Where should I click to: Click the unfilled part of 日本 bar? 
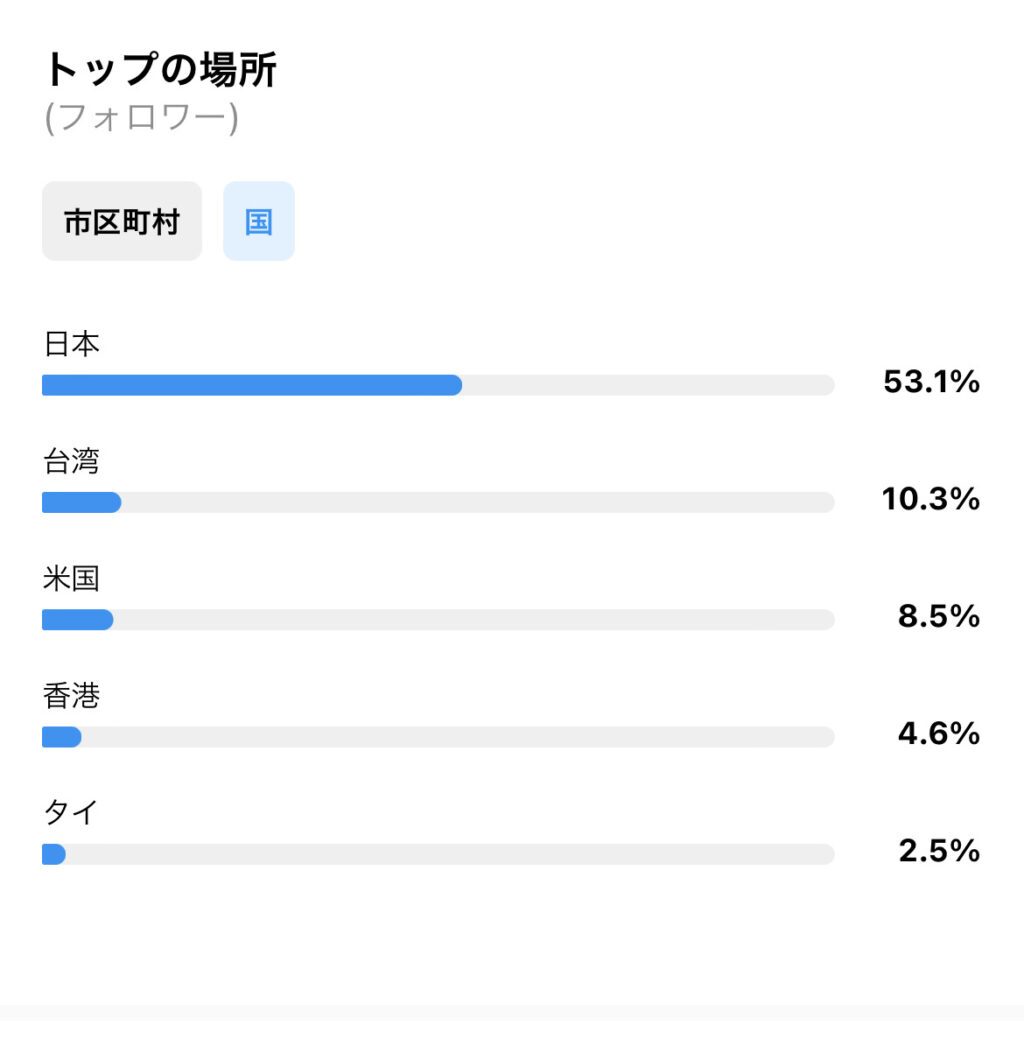[648, 385]
